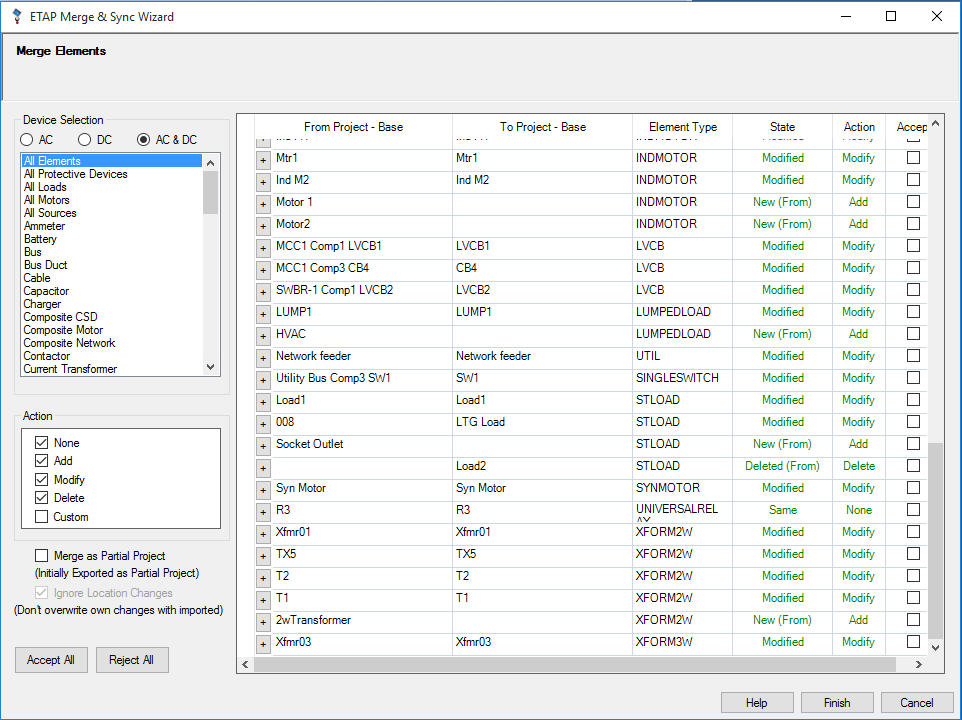The width and height of the screenshot is (962, 720).
Task: Tick the Accept checkbox for Load2 row
Action: [x=914, y=465]
